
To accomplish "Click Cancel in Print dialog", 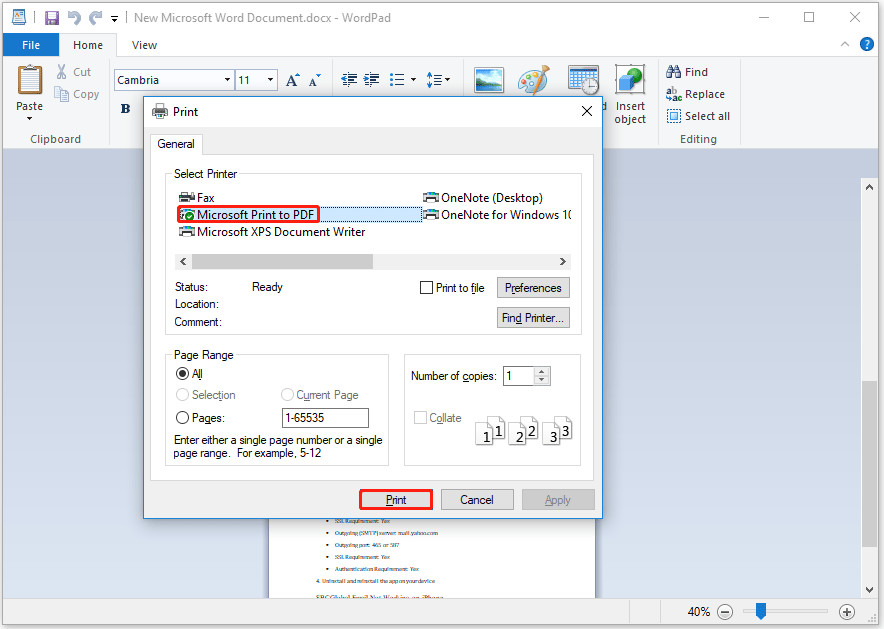I will point(477,500).
